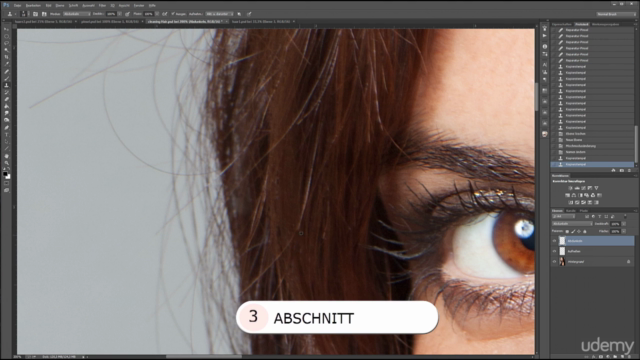Add a Brightness/Contrast adjustment
The width and height of the screenshot is (640, 360).
pos(570,188)
